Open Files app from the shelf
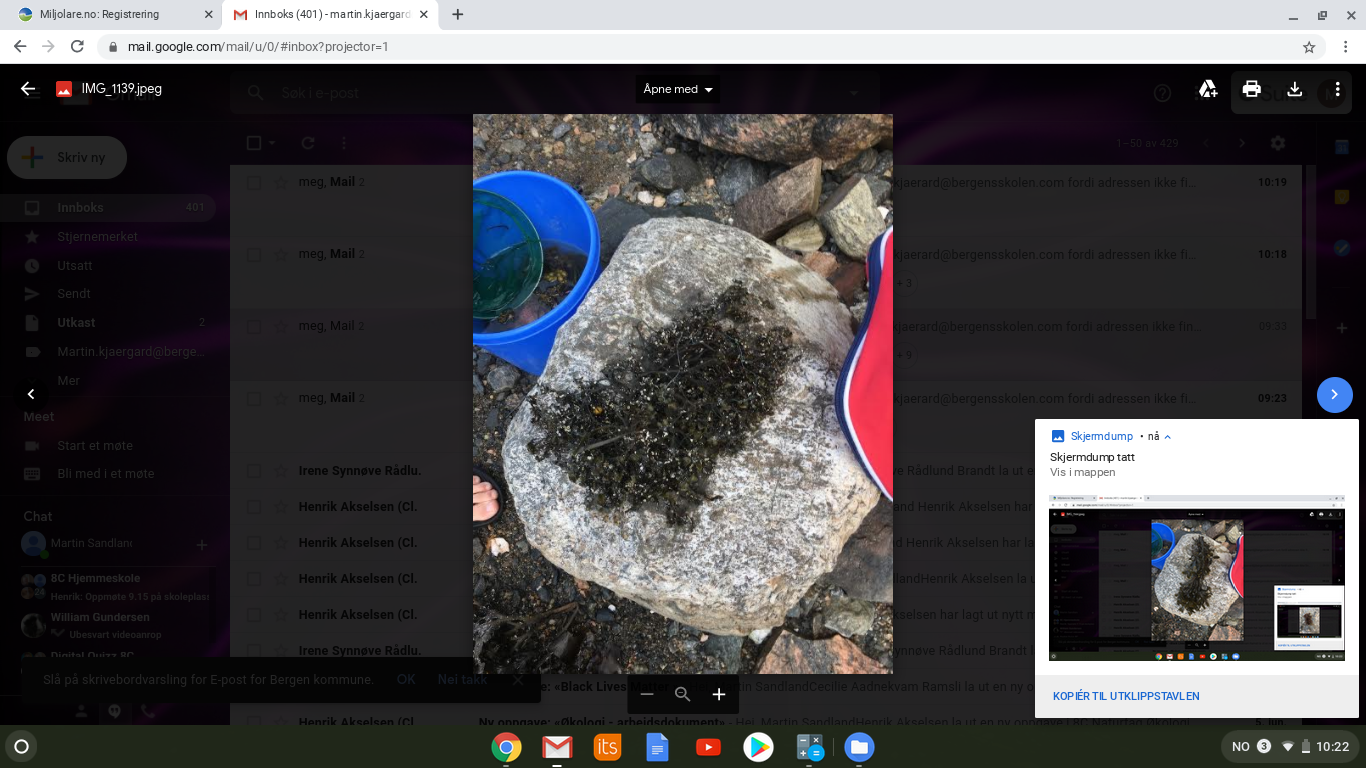The width and height of the screenshot is (1366, 768). [859, 747]
